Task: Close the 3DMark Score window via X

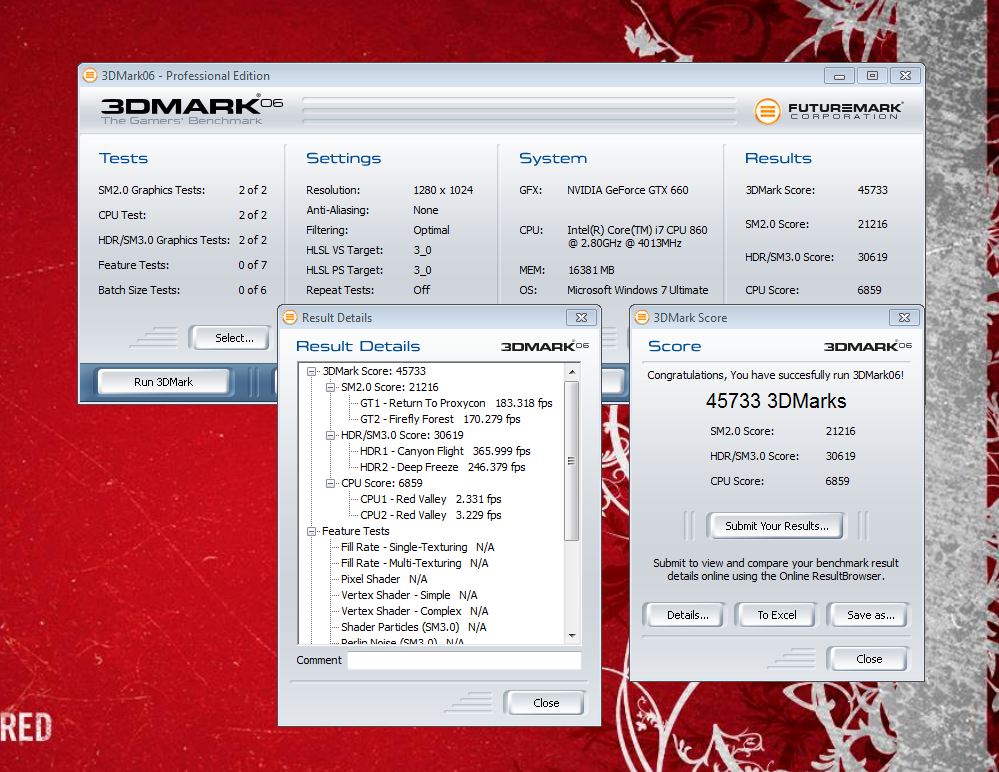Action: 904,317
